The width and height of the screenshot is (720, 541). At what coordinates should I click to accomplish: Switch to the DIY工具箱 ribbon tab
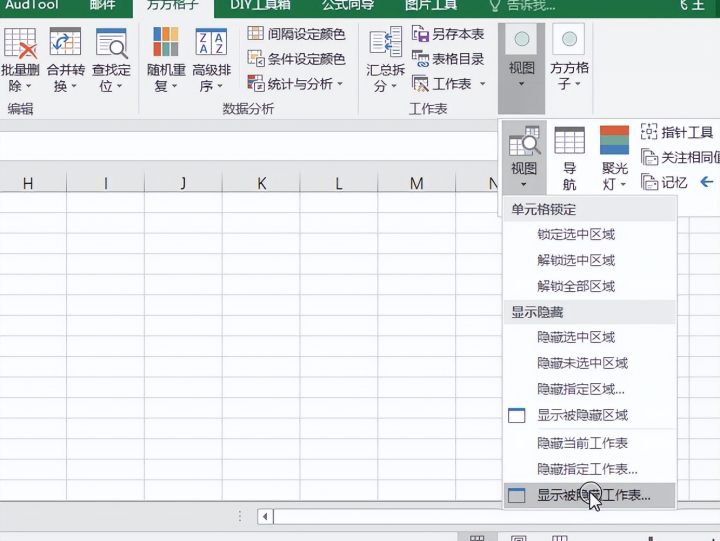point(260,6)
